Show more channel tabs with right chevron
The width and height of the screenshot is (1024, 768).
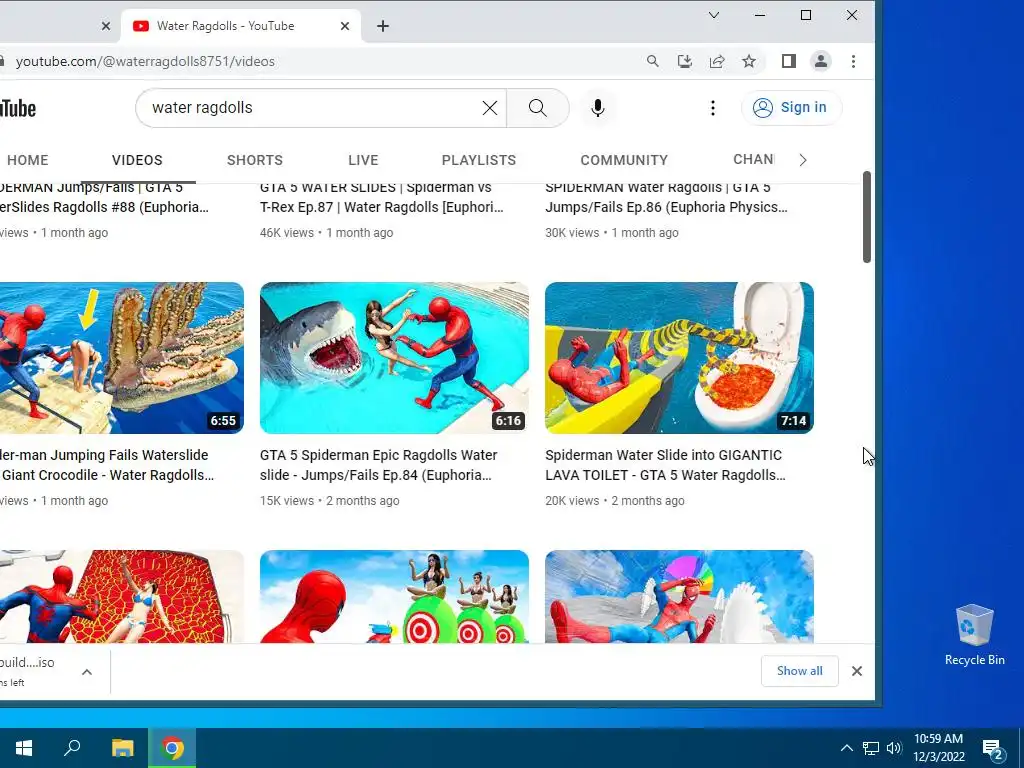tap(803, 160)
